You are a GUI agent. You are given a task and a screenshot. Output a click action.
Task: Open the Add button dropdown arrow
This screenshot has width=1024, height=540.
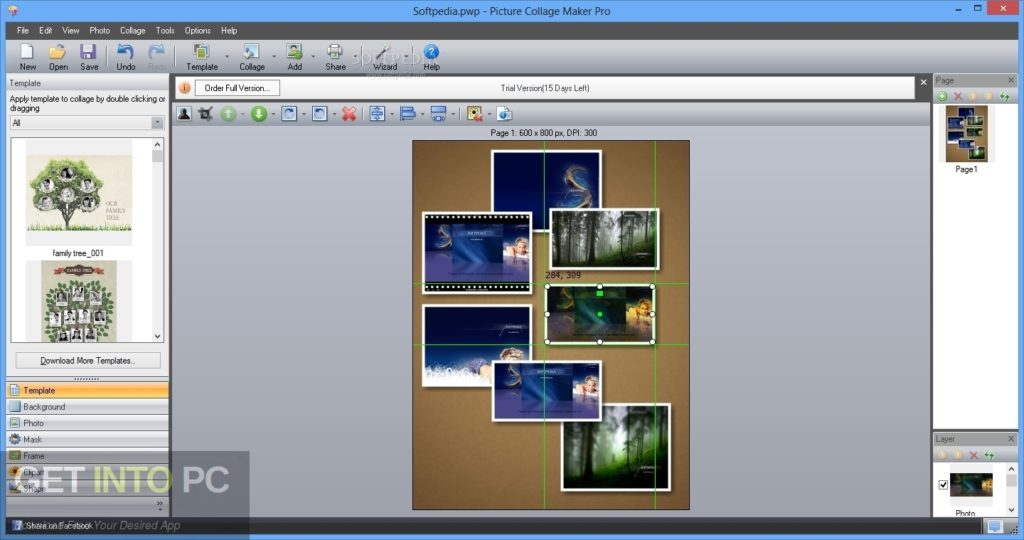313,57
